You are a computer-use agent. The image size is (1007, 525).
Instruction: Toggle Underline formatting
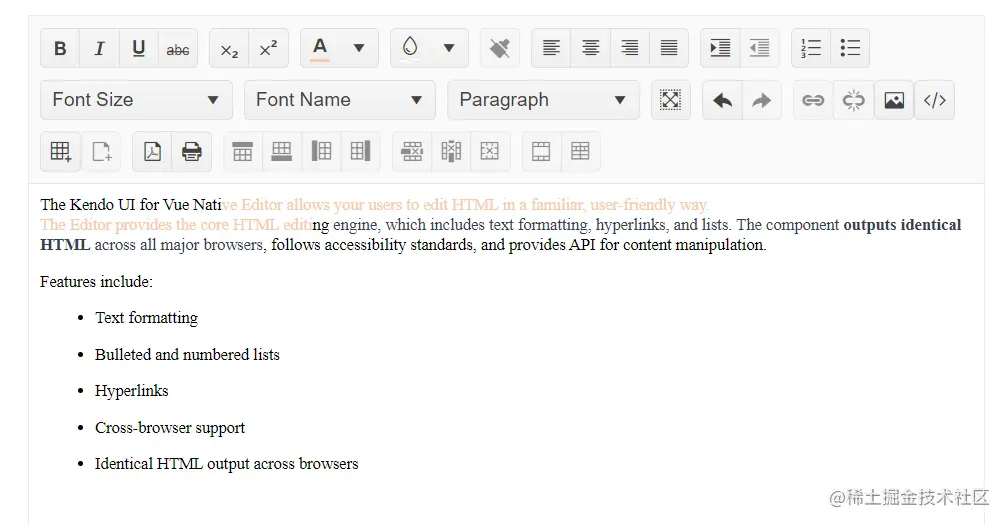tap(139, 48)
